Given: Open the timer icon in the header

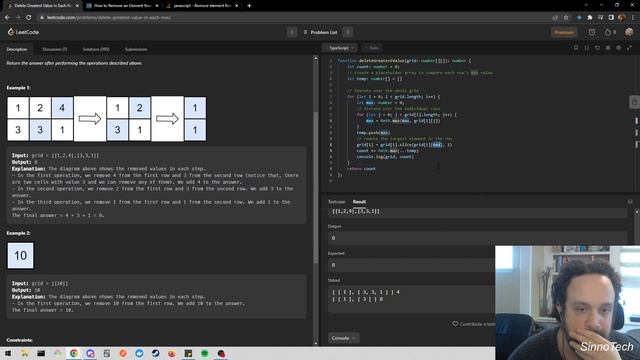Looking at the screenshot, I should (x=591, y=32).
